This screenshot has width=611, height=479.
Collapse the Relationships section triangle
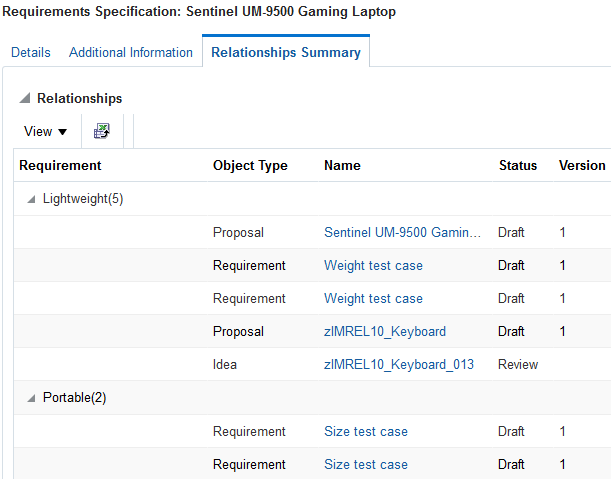pos(25,99)
